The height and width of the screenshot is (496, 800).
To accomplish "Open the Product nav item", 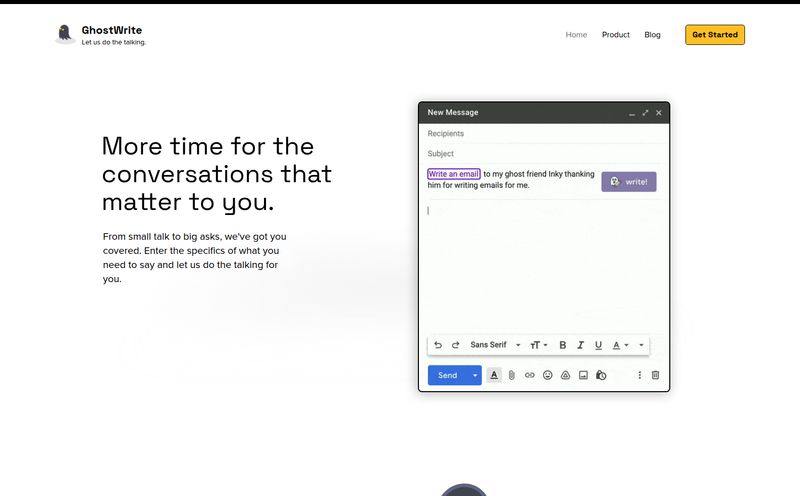I will [615, 35].
